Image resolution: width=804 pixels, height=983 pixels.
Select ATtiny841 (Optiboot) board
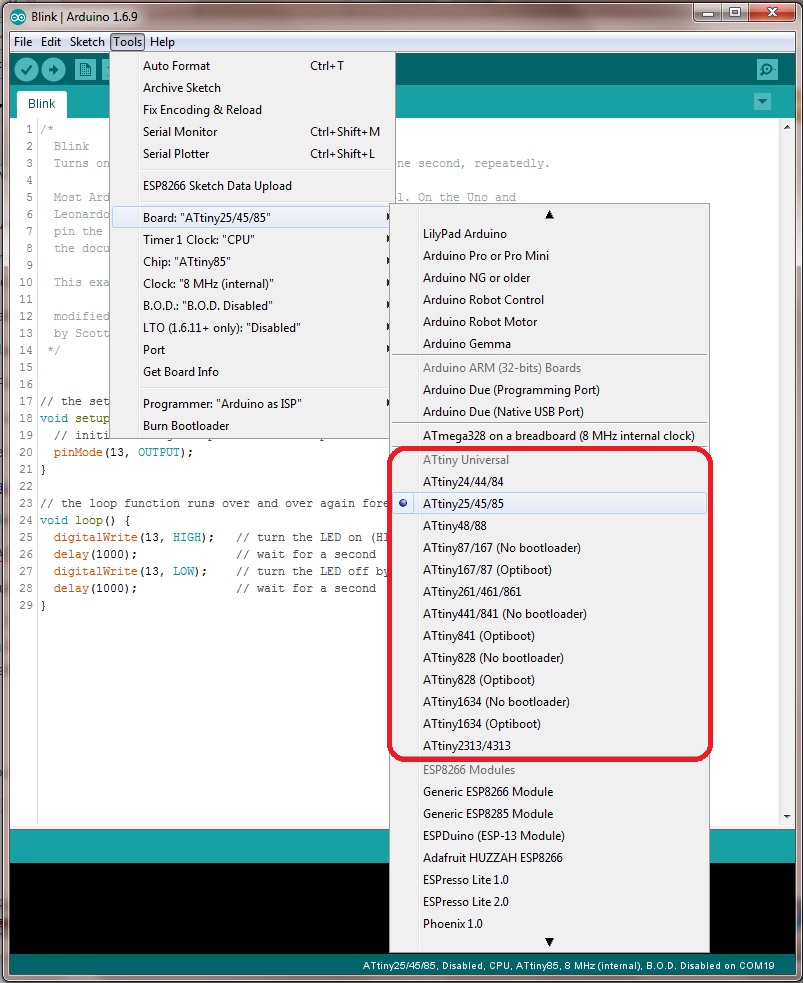(549, 635)
